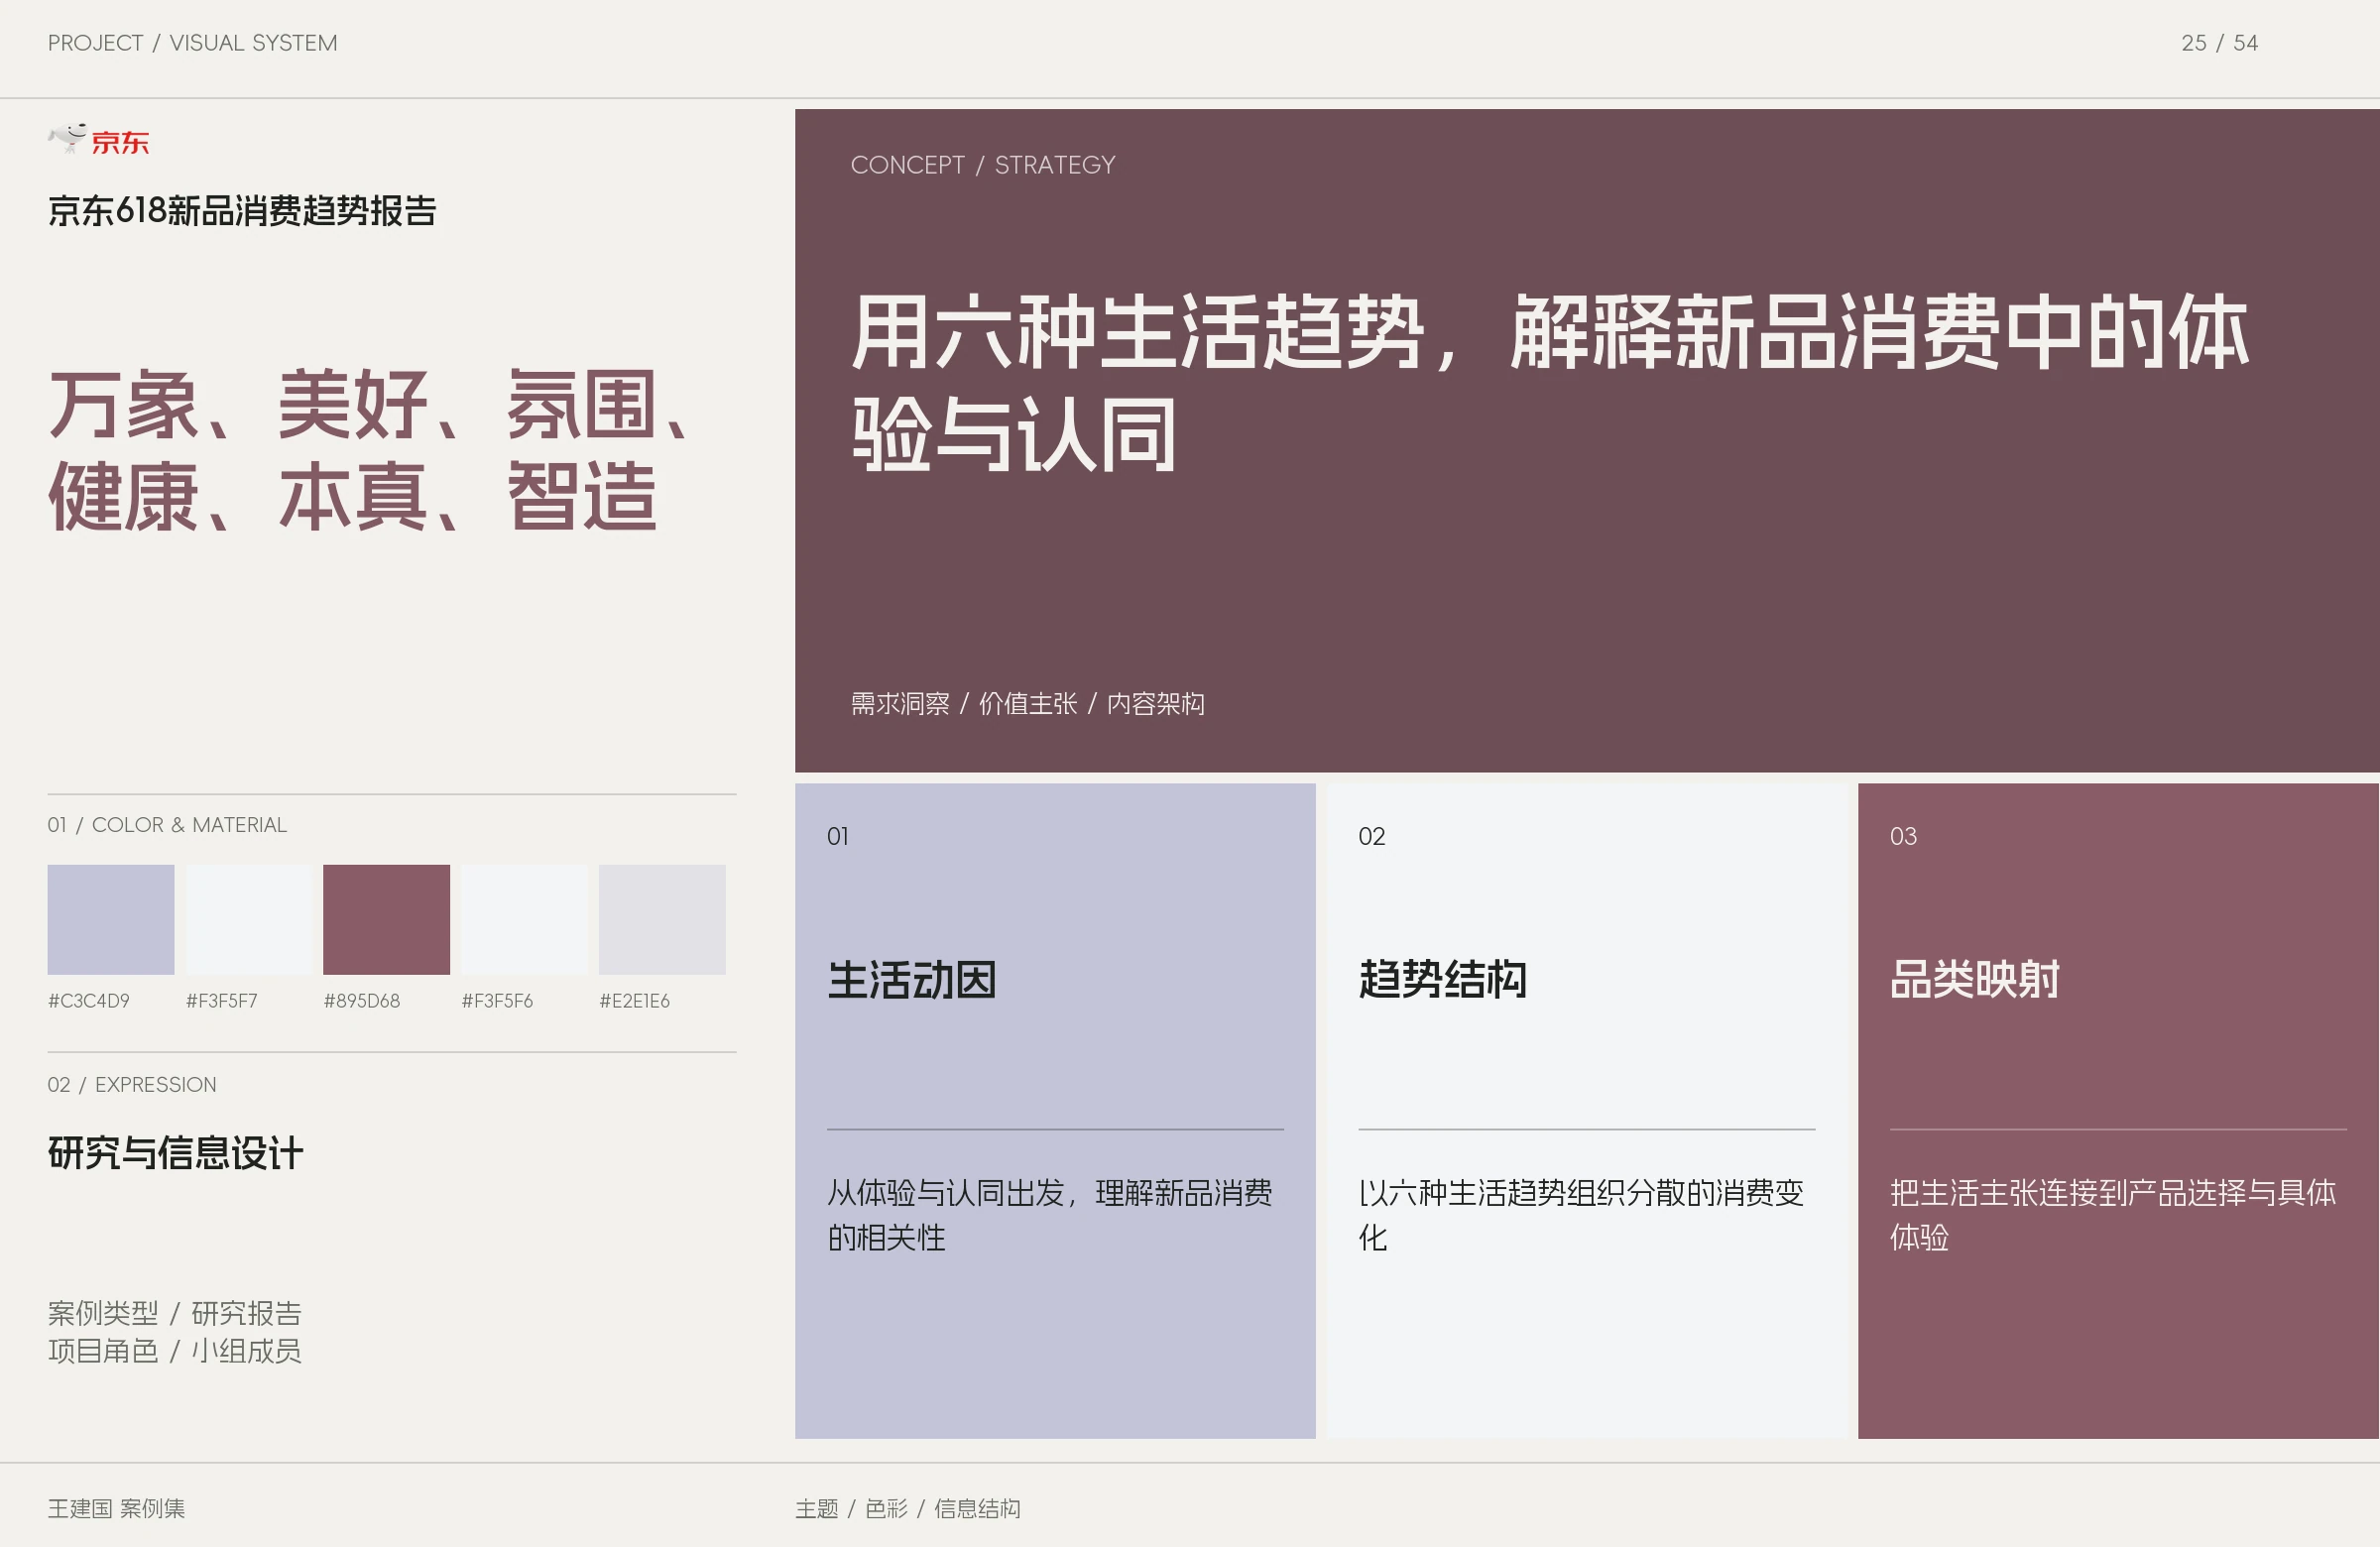Pick the #895D68 mauve color swatch
The height and width of the screenshot is (1547, 2380).
(x=386, y=919)
